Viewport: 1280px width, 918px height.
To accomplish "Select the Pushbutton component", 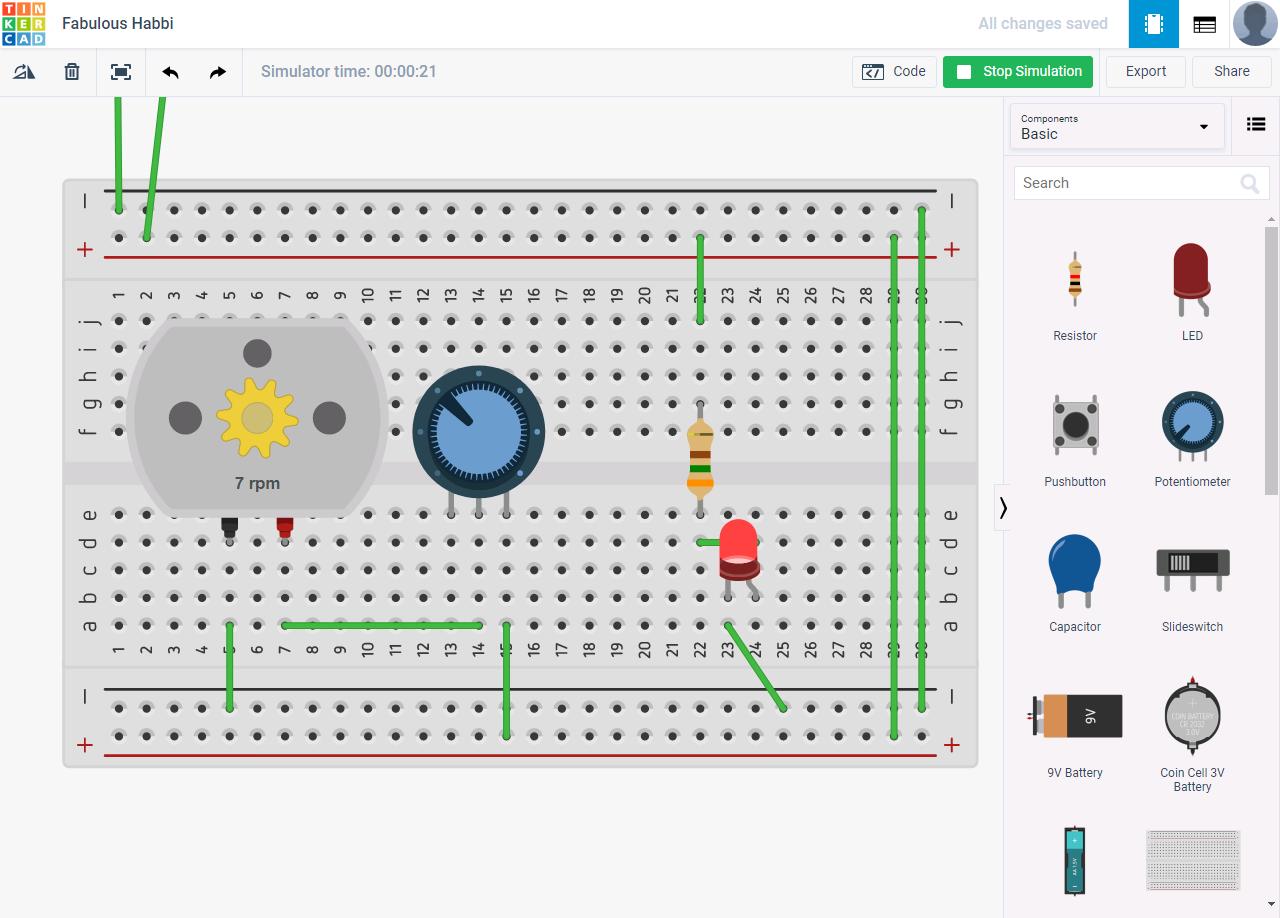I will pyautogui.click(x=1074, y=435).
